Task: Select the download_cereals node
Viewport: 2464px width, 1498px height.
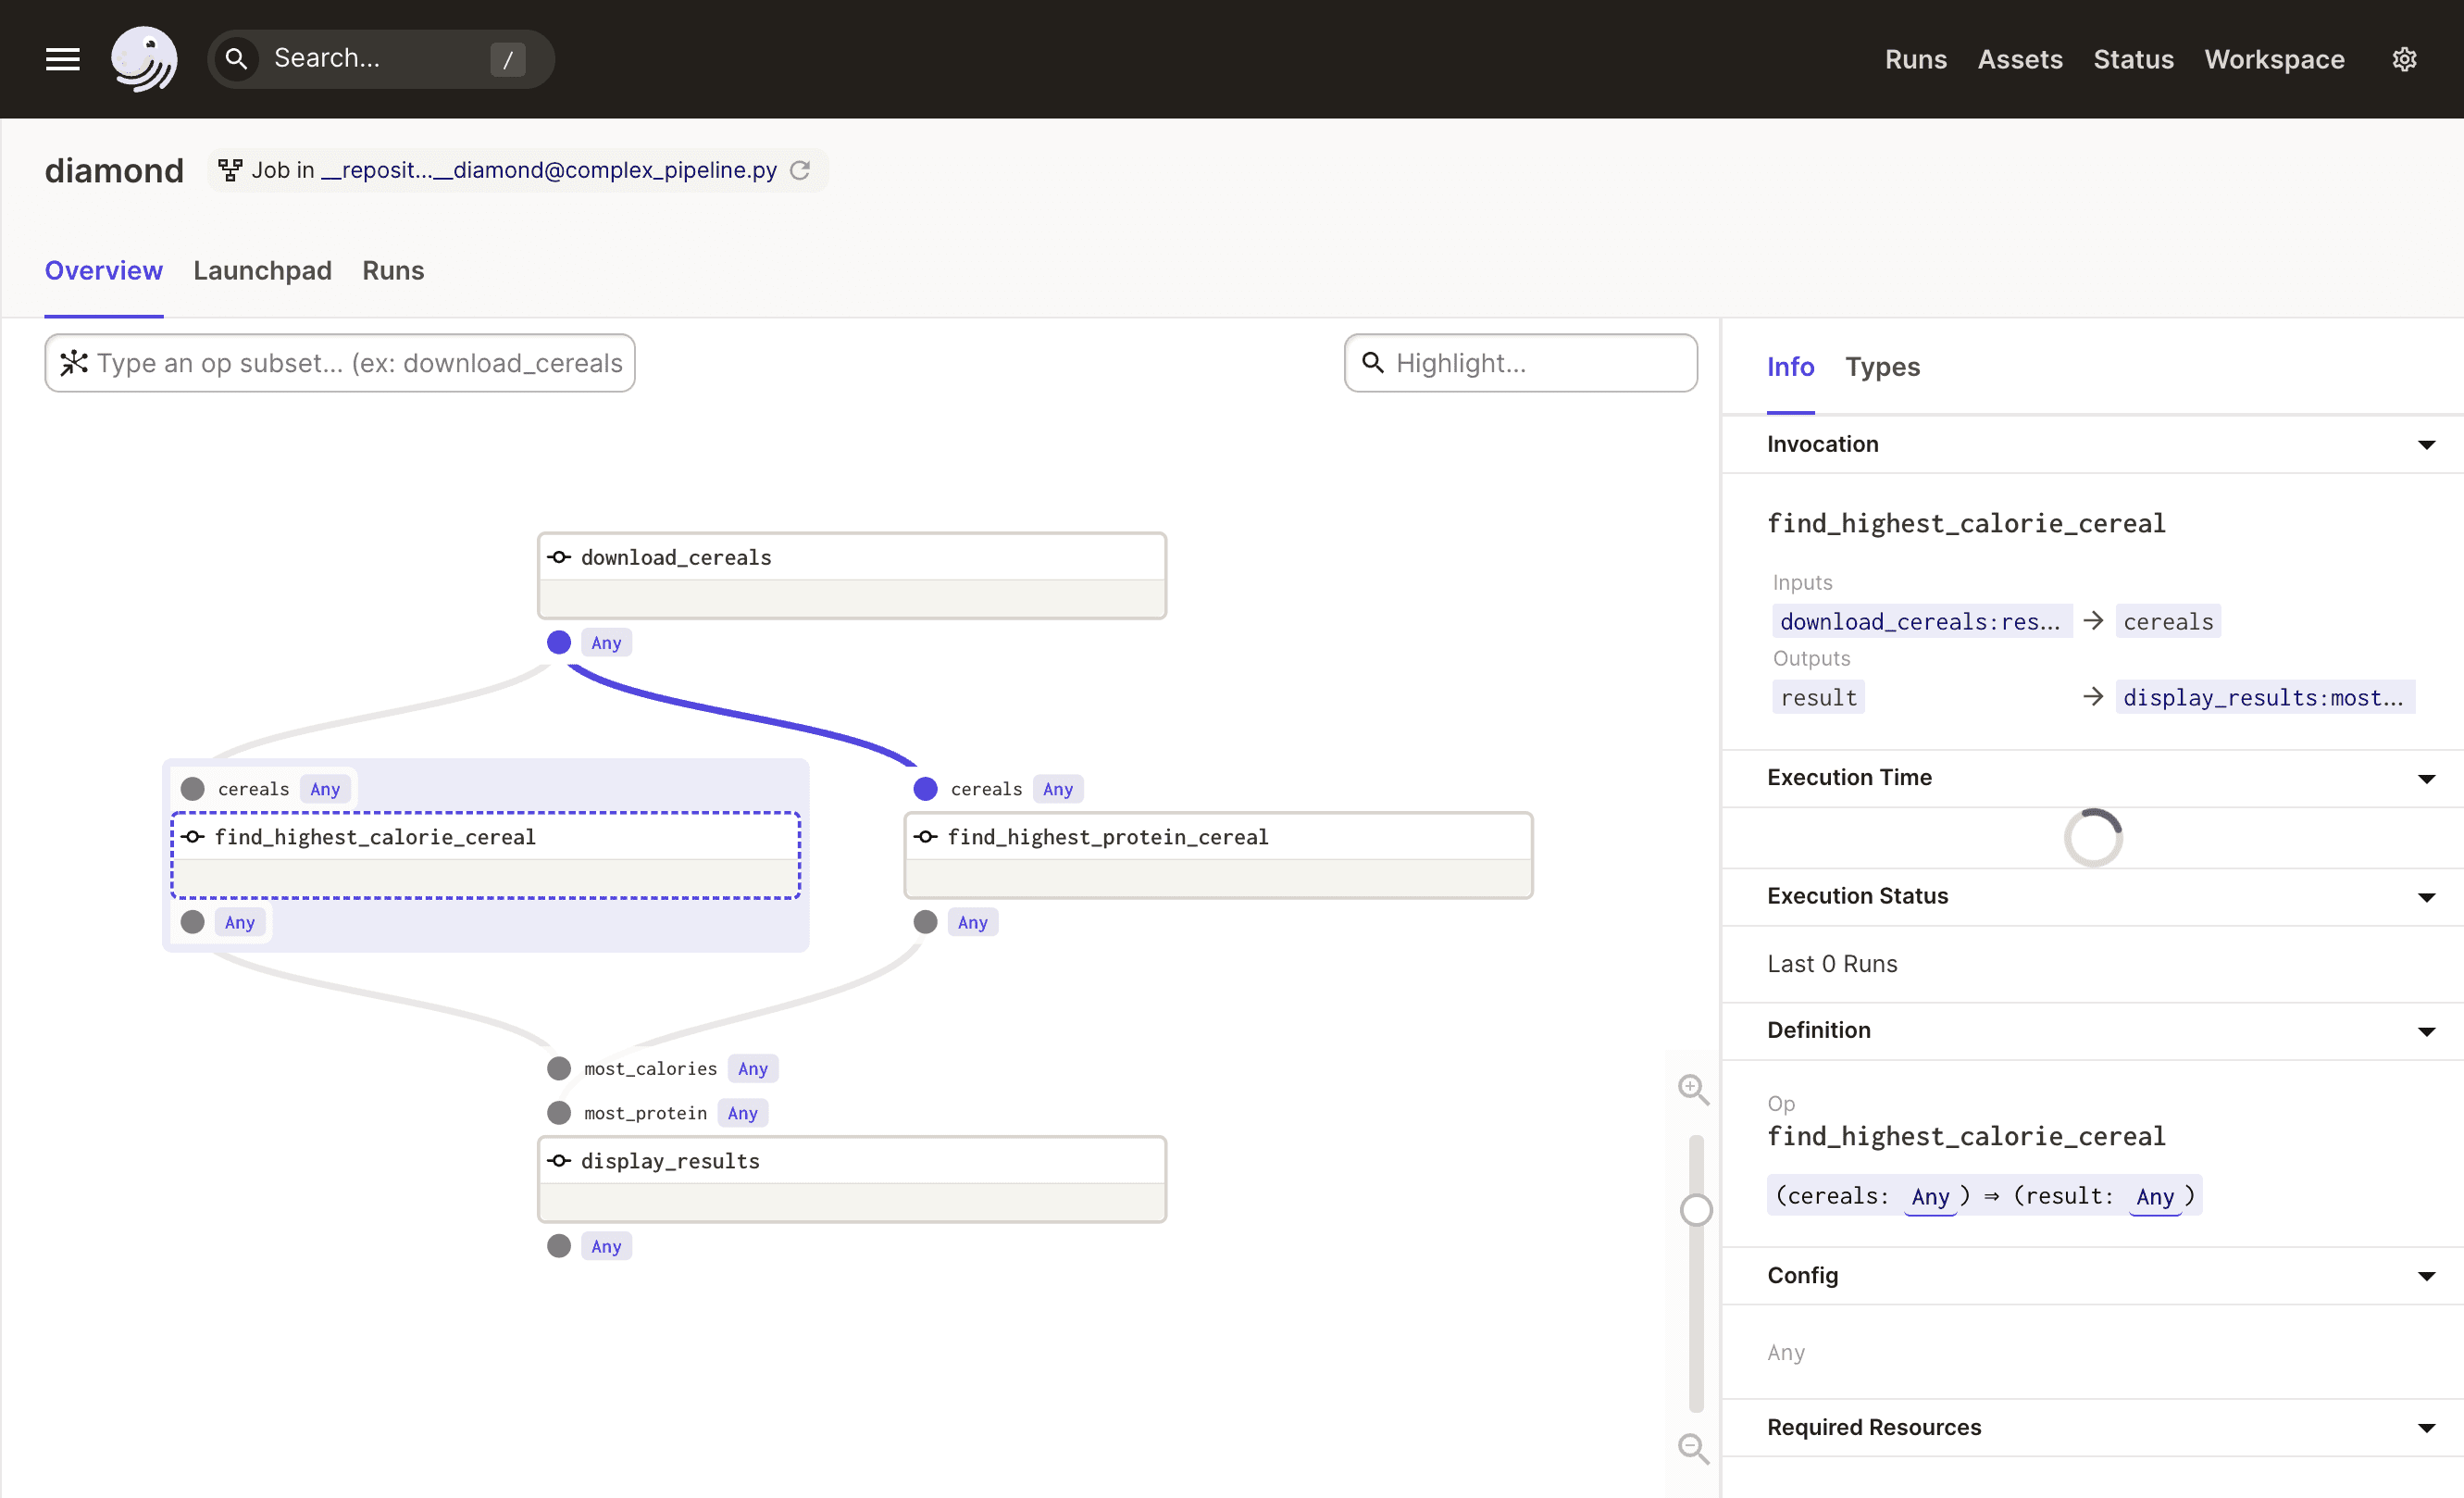Action: click(x=852, y=576)
